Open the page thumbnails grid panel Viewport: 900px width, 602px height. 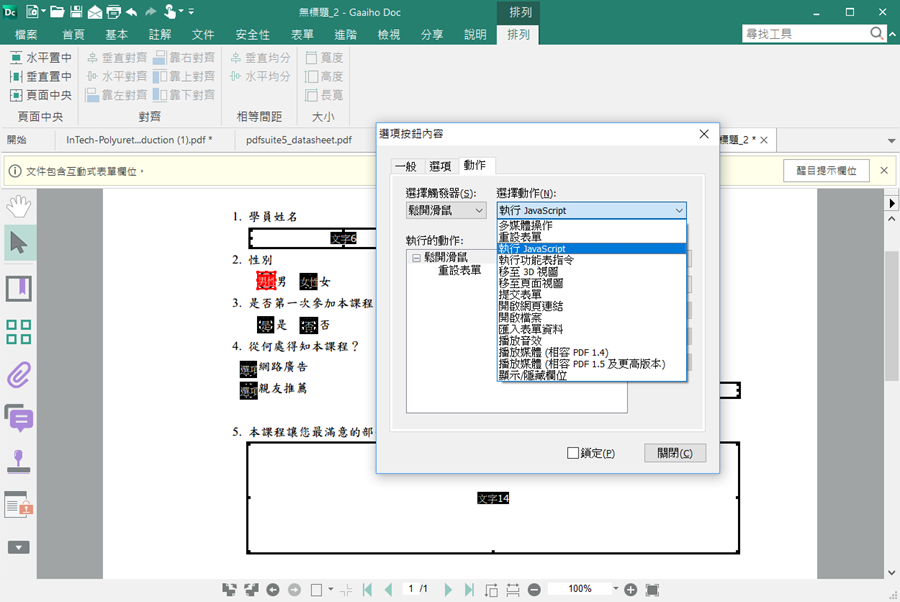pyautogui.click(x=18, y=332)
